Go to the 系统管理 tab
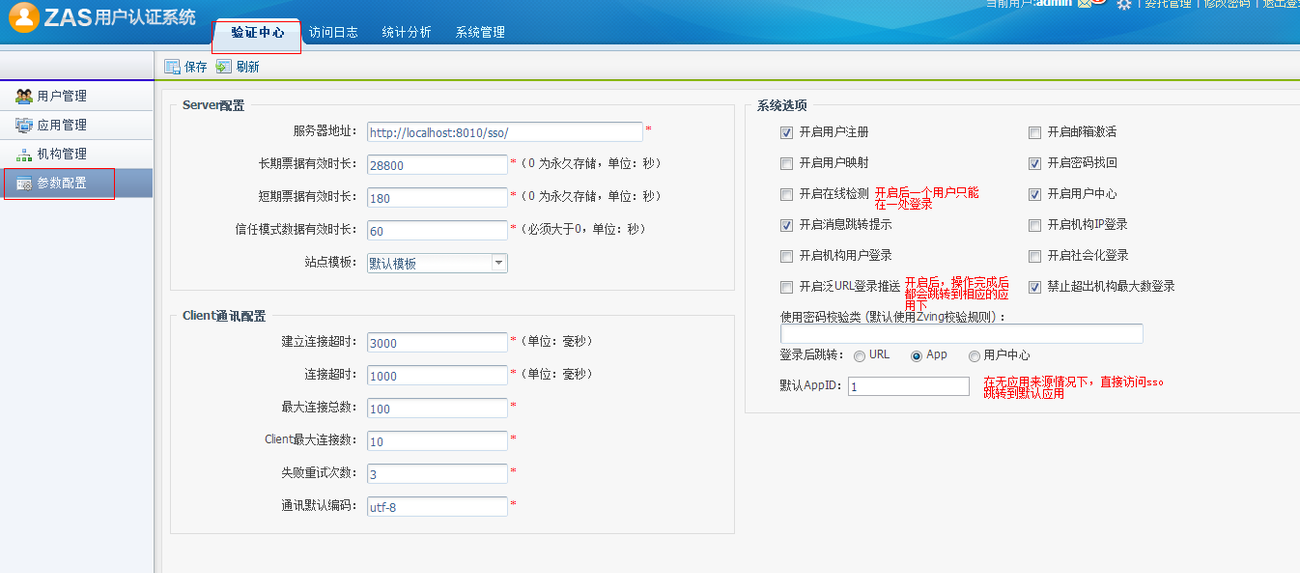The image size is (1300, 573). (480, 32)
